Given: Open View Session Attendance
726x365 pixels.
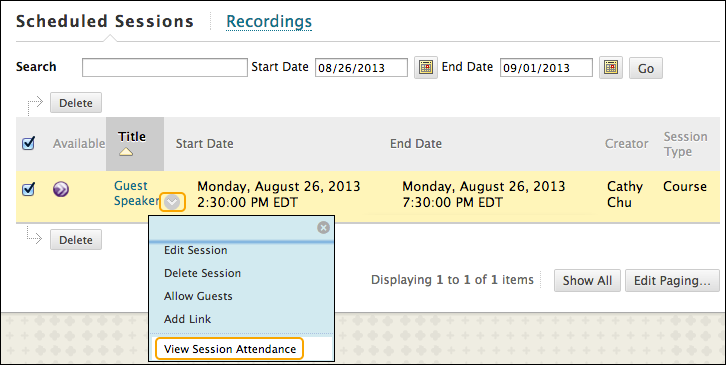Looking at the screenshot, I should [x=230, y=349].
